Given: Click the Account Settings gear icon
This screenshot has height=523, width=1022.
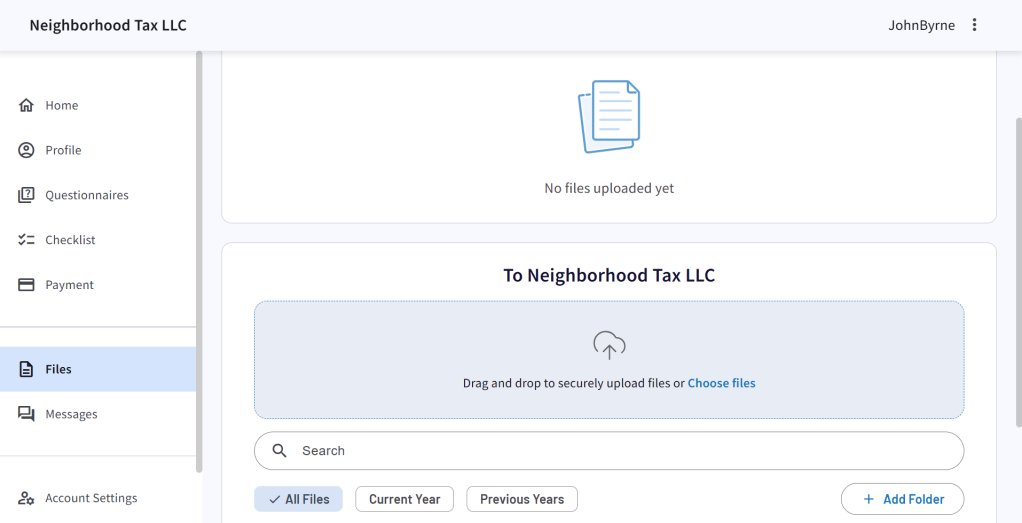Looking at the screenshot, I should (x=27, y=498).
